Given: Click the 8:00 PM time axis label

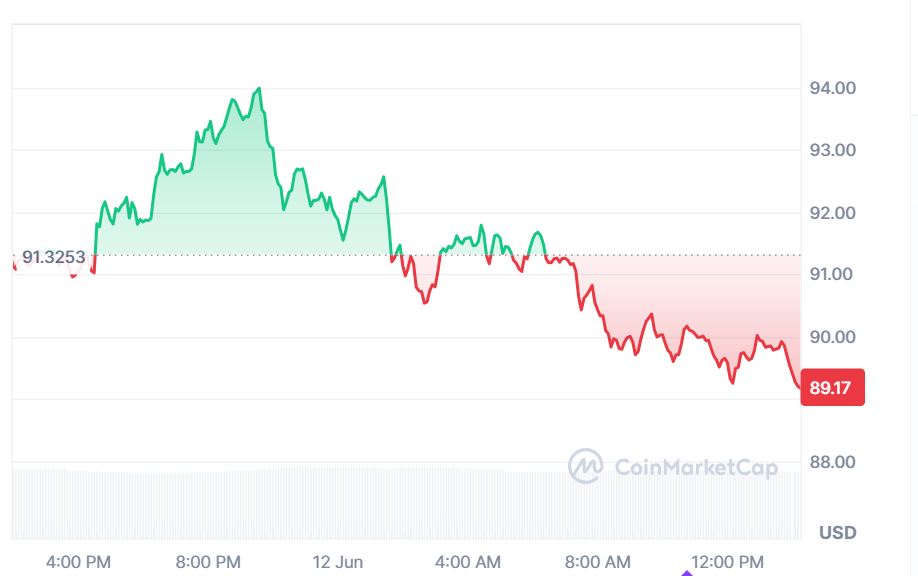Looking at the screenshot, I should (208, 563).
